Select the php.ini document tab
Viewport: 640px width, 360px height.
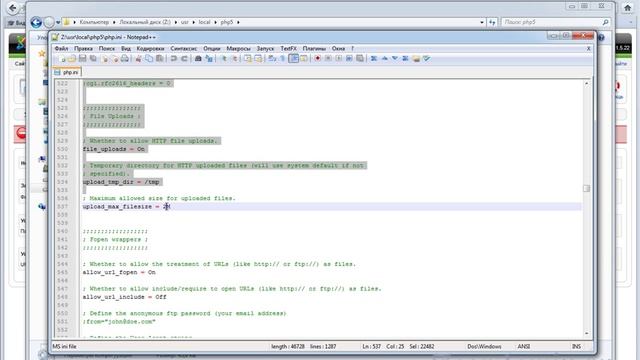click(x=67, y=72)
